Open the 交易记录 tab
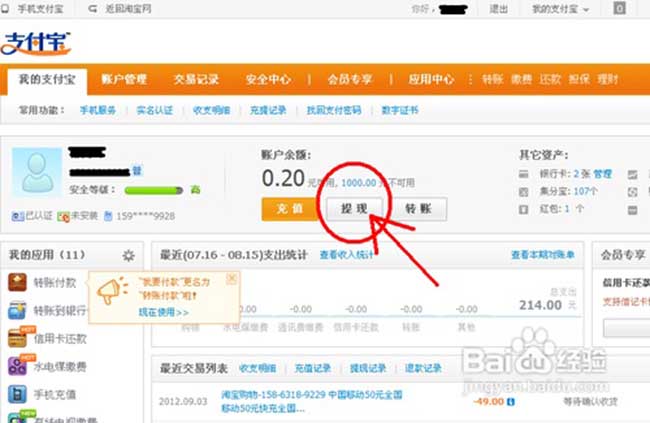This screenshot has height=423, width=650. click(196, 79)
